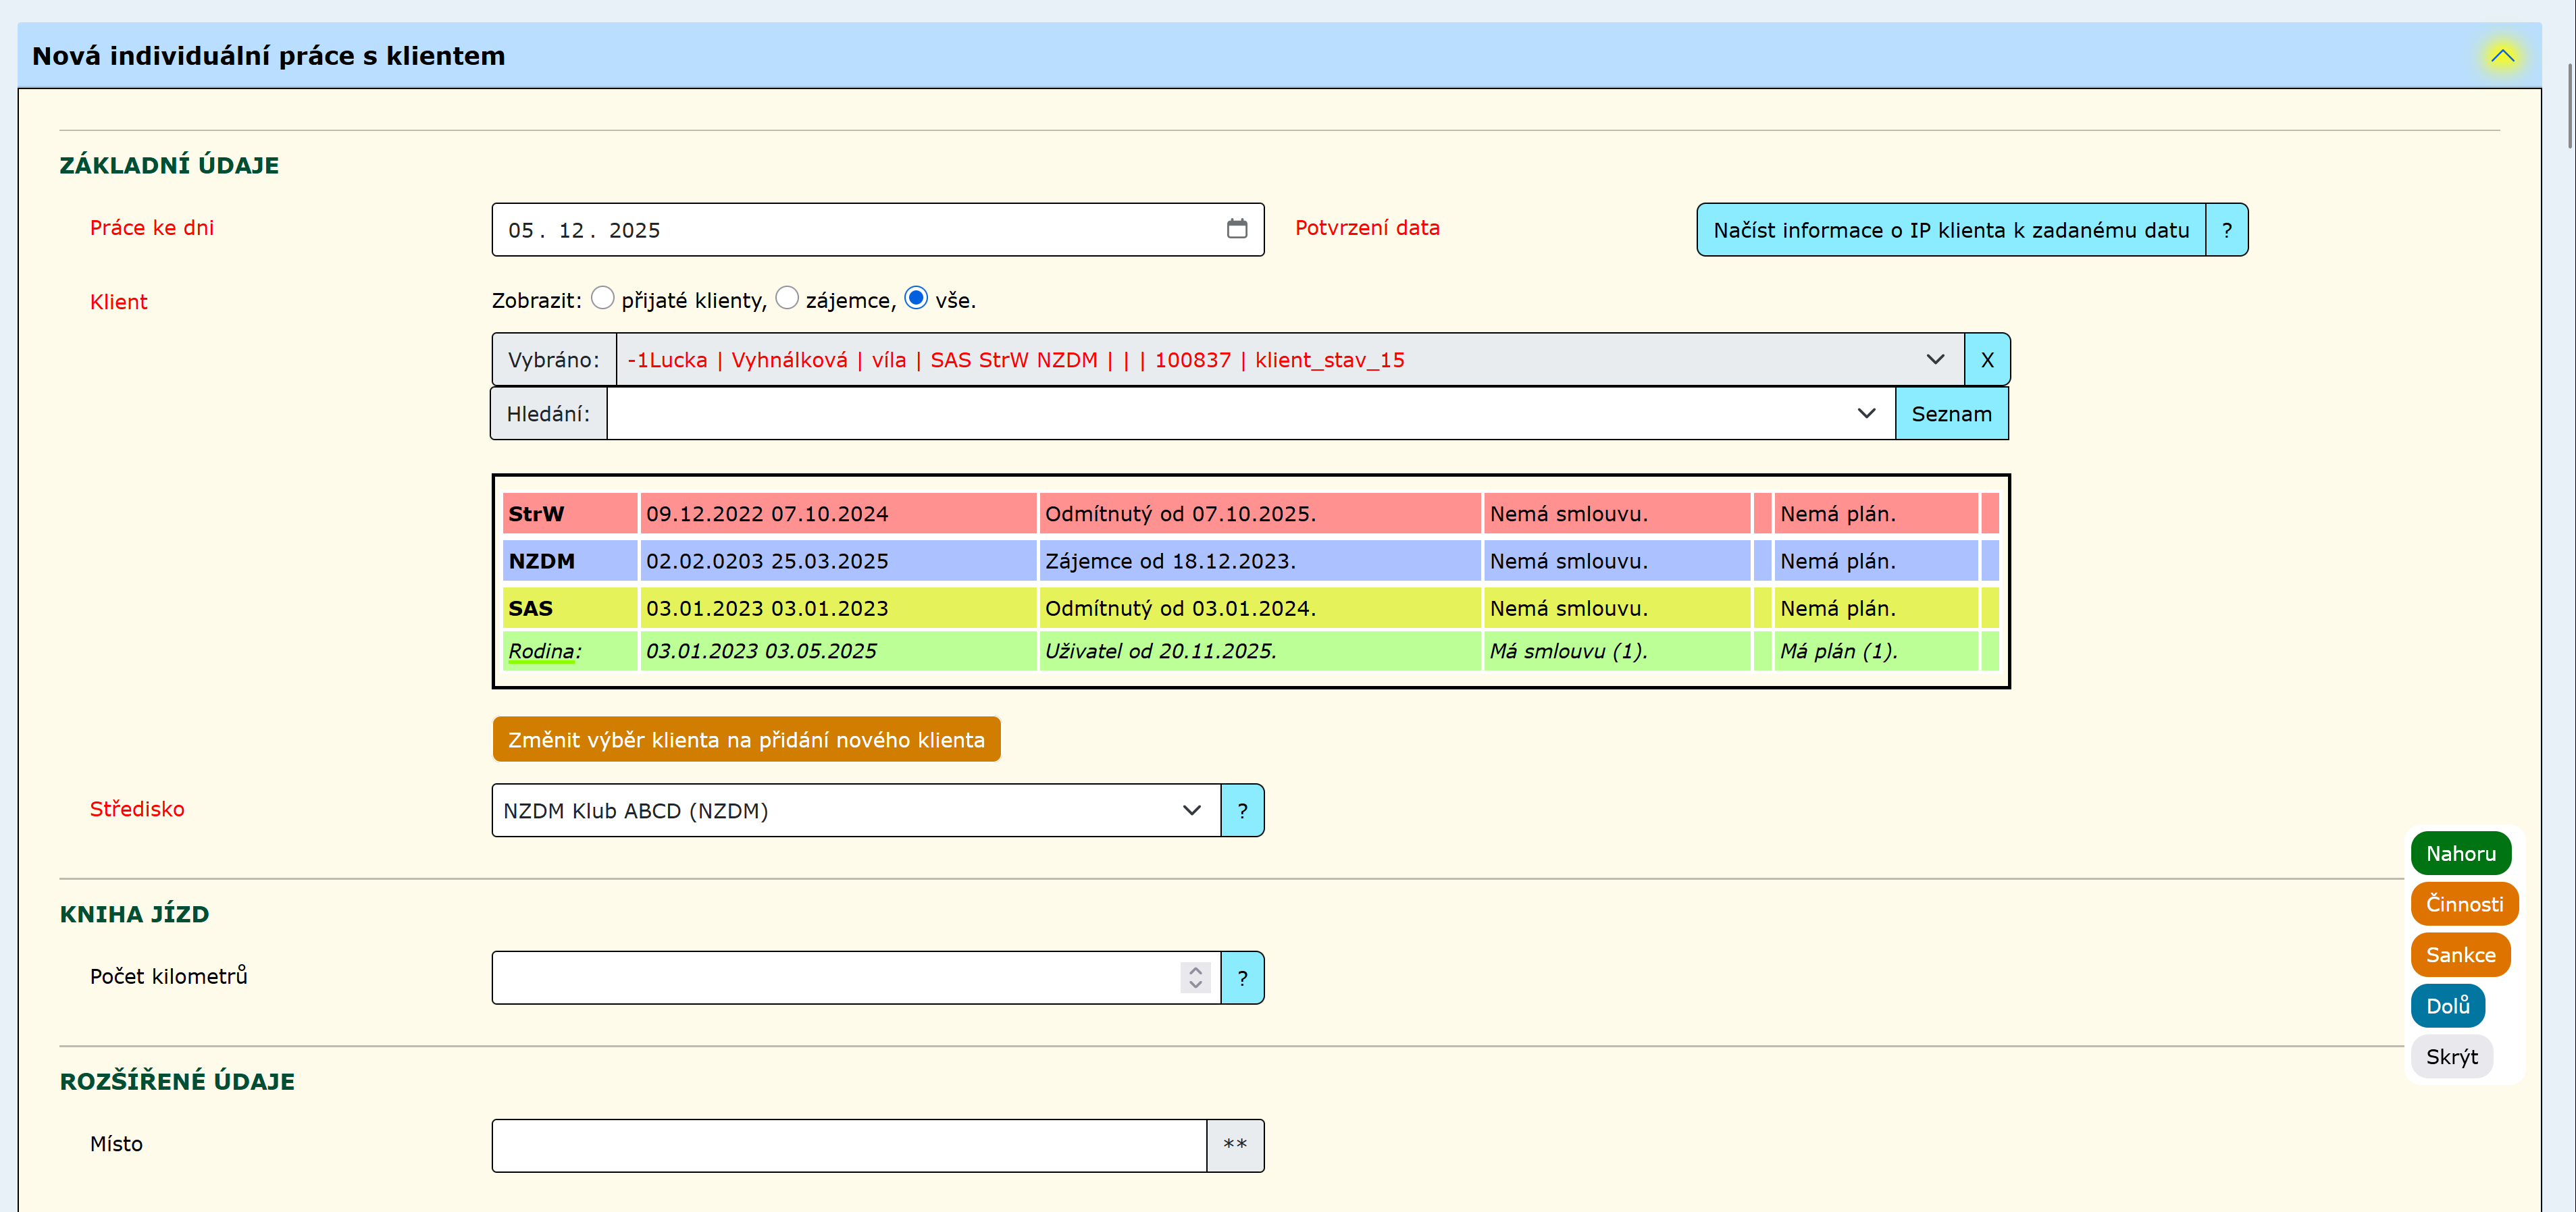
Task: Select the zájemce radio option
Action: [787, 298]
